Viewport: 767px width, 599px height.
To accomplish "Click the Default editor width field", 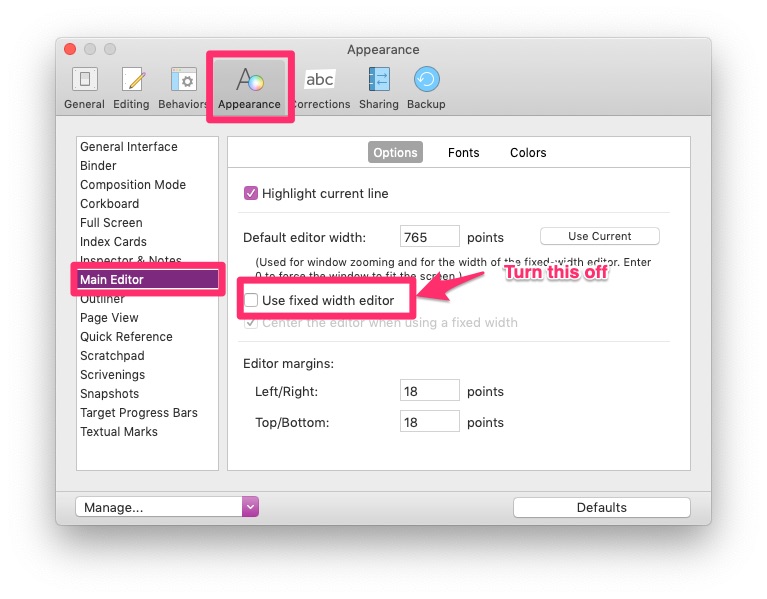I will (429, 237).
